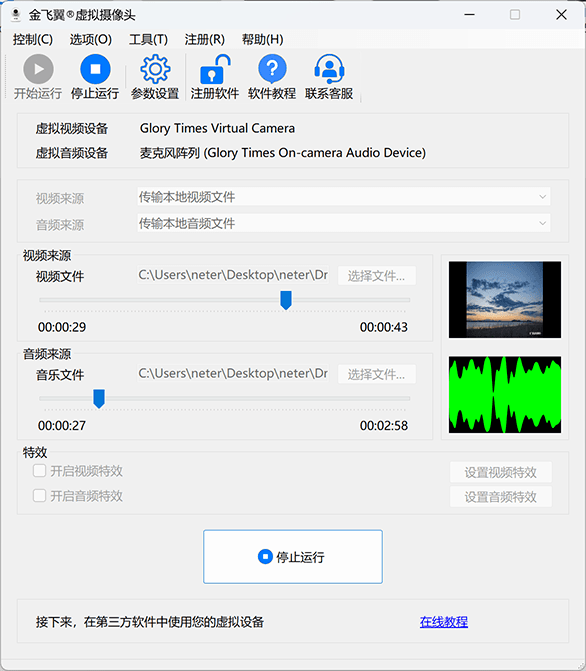Minimize the 金飞翼虚拟摄像头 window

pos(470,15)
